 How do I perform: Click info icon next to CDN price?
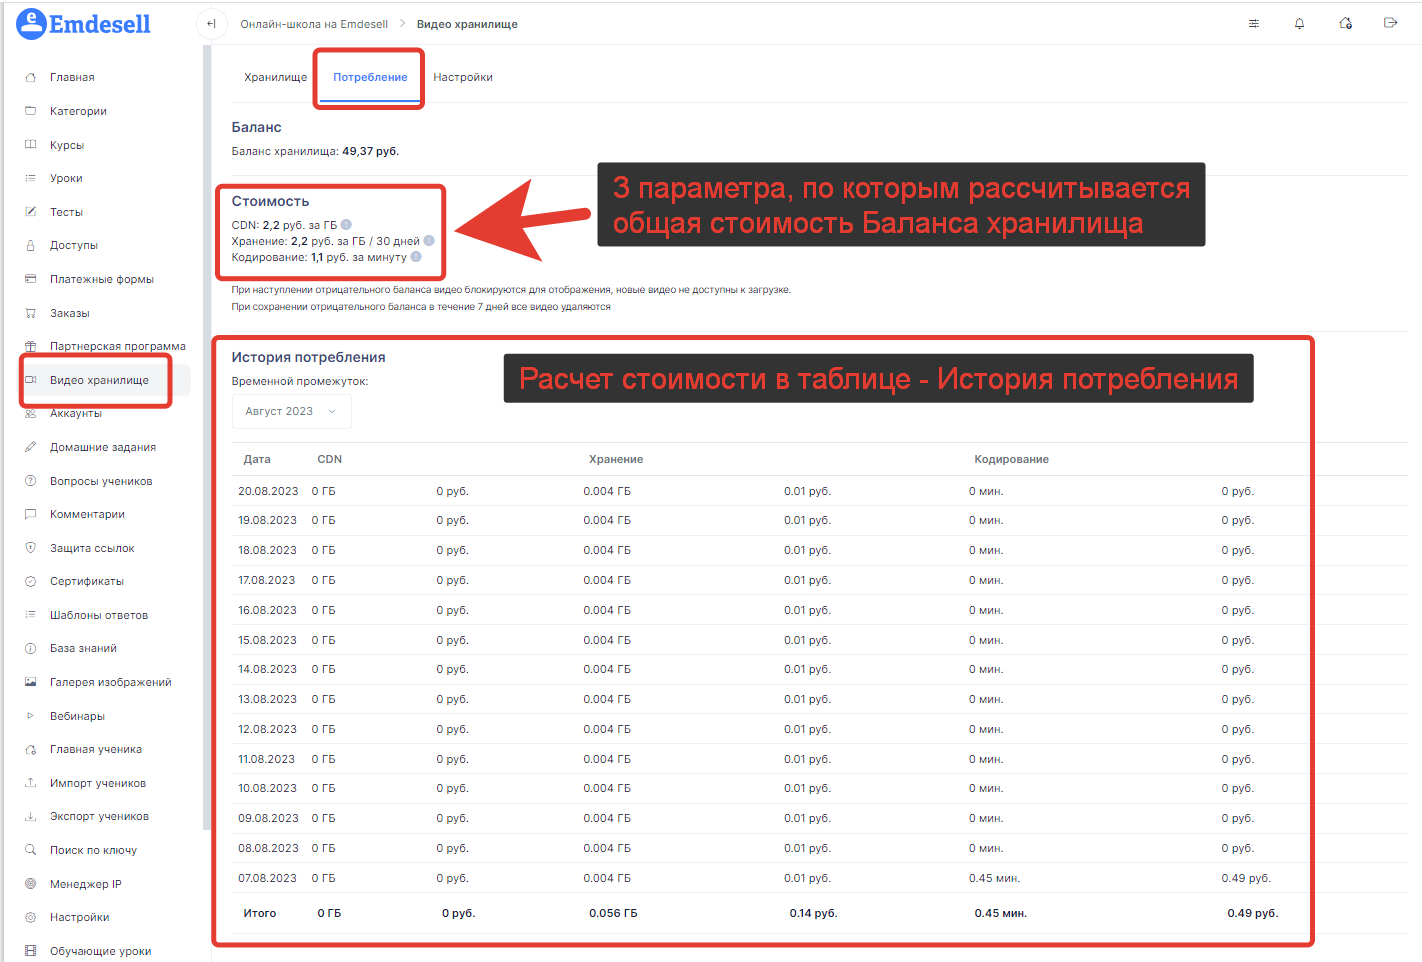346,225
